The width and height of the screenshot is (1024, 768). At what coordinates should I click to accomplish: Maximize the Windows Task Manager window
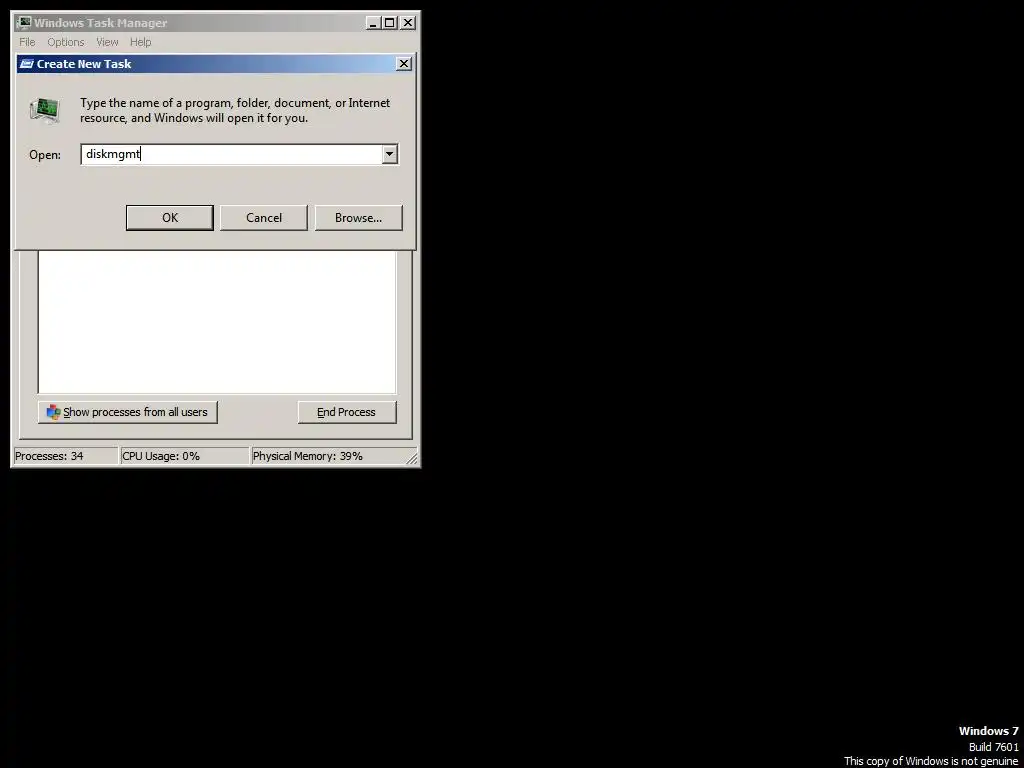[390, 23]
